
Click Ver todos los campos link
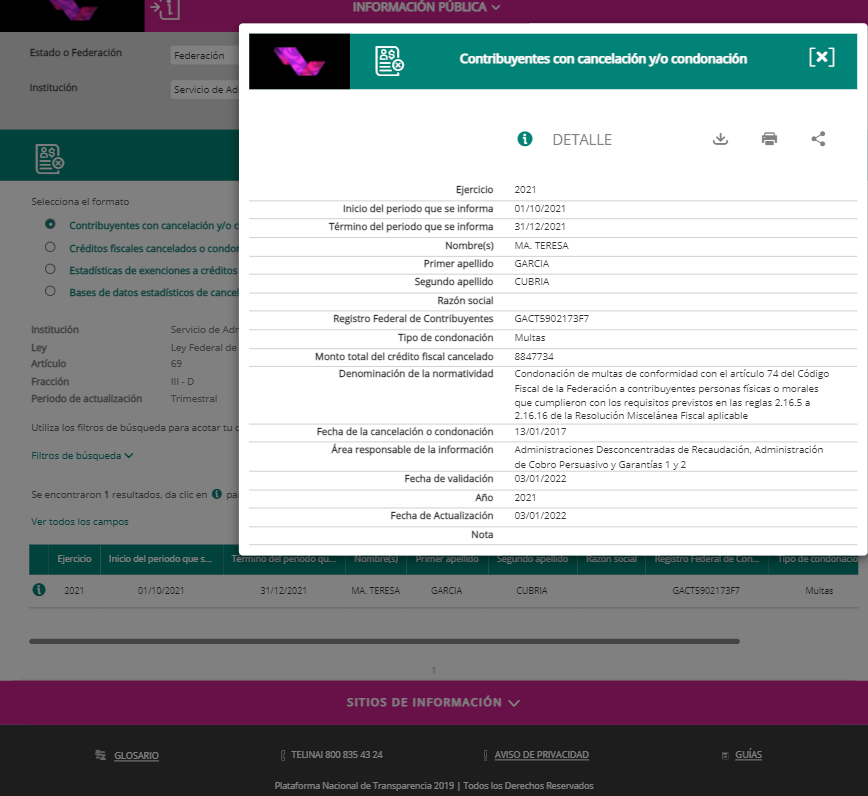[80, 521]
